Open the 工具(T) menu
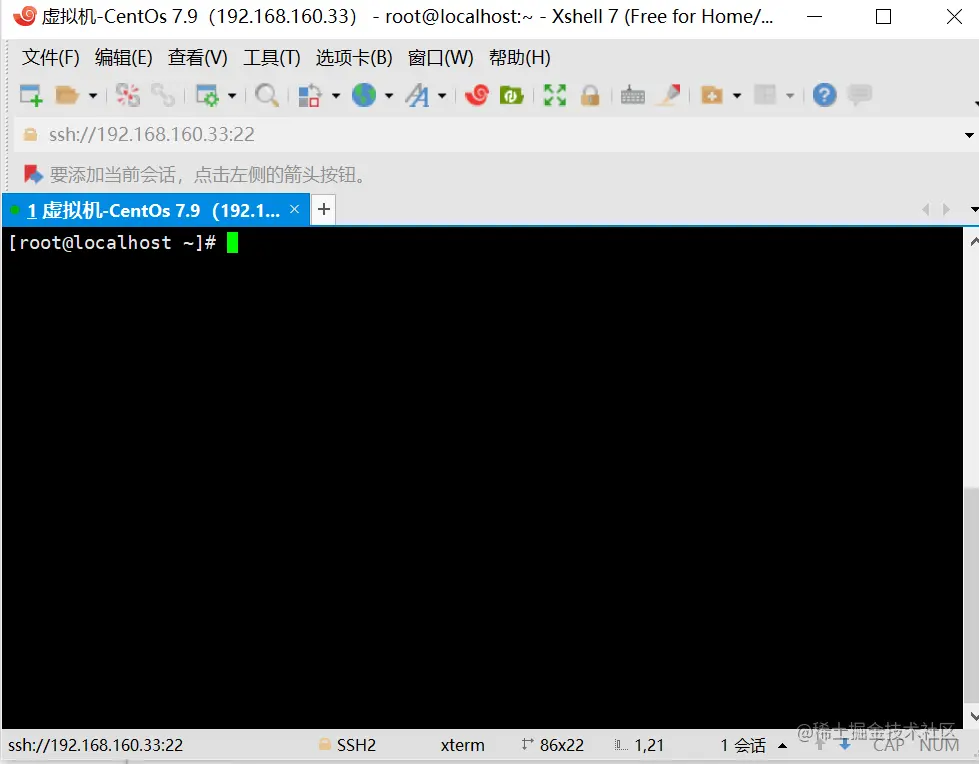The width and height of the screenshot is (979, 764). pyautogui.click(x=272, y=57)
